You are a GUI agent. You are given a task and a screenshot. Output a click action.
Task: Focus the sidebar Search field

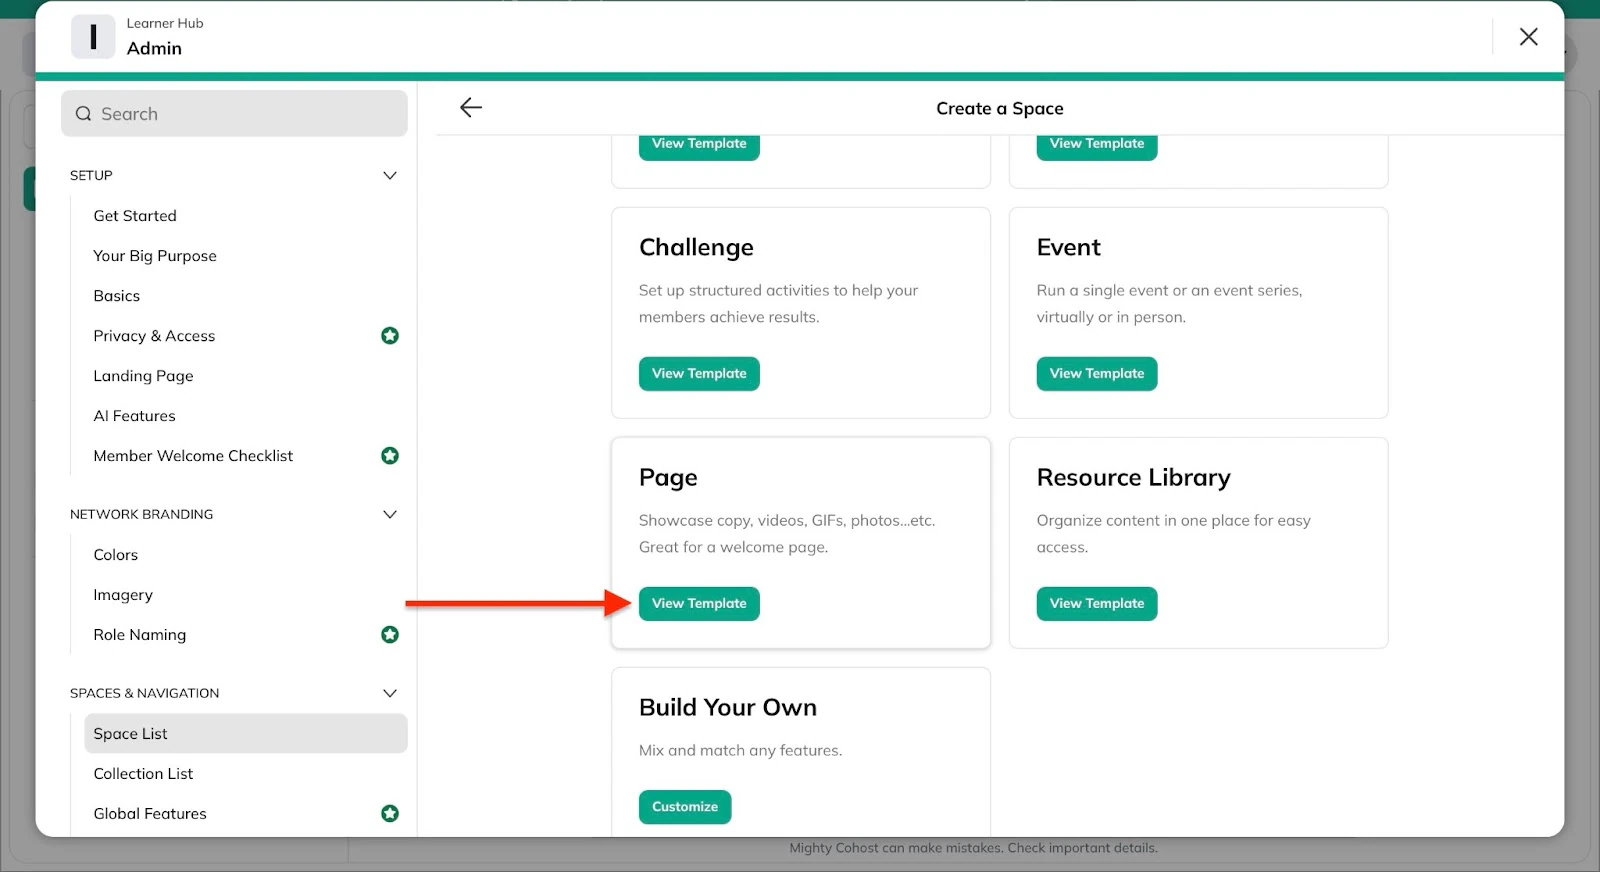pyautogui.click(x=234, y=114)
